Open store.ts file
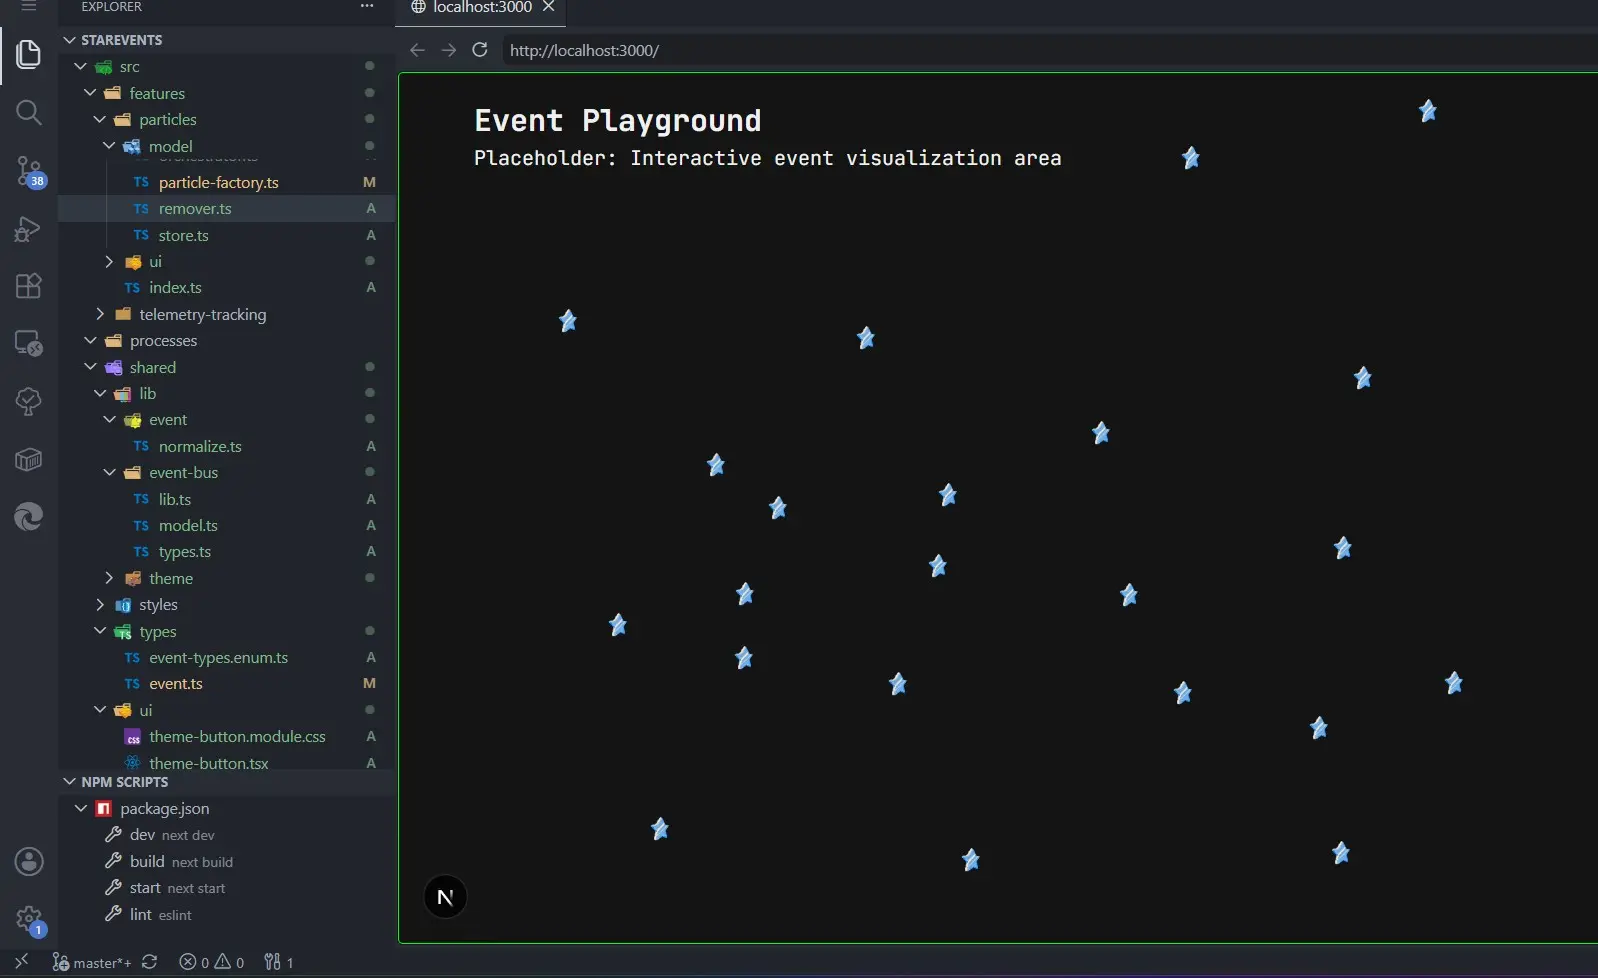Viewport: 1598px width, 978px height. coord(183,235)
